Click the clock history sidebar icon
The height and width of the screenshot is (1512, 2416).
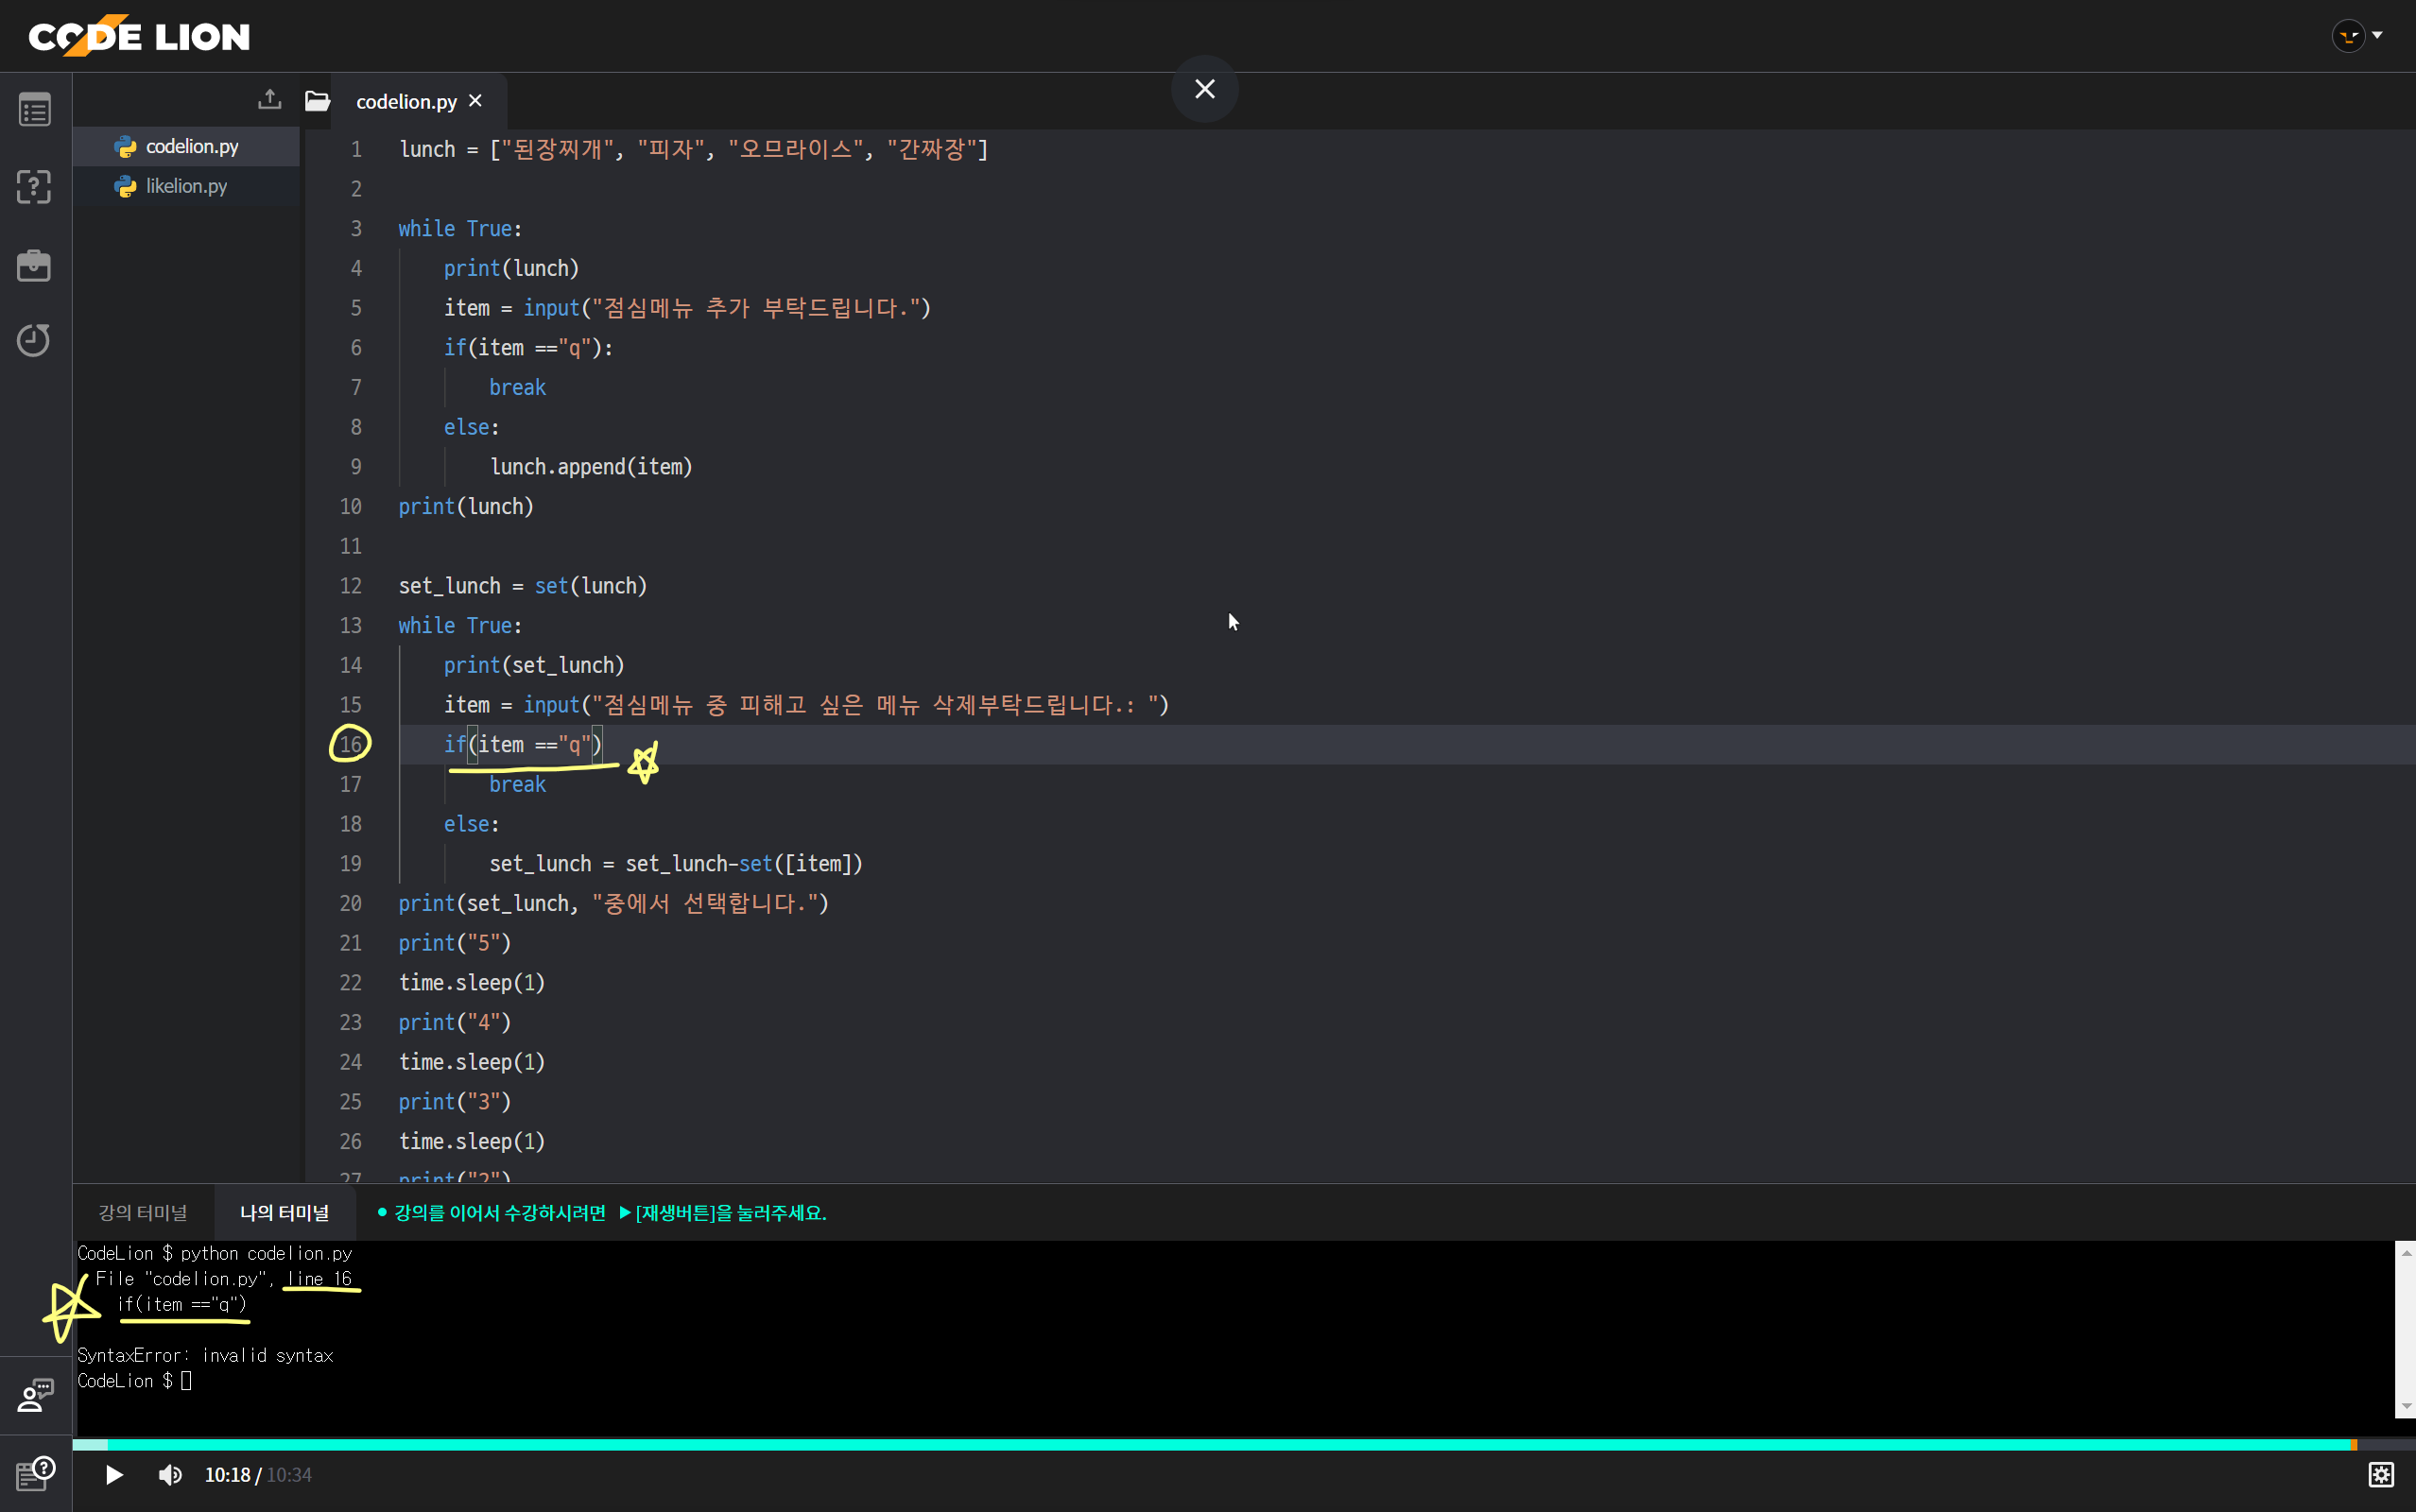[35, 340]
